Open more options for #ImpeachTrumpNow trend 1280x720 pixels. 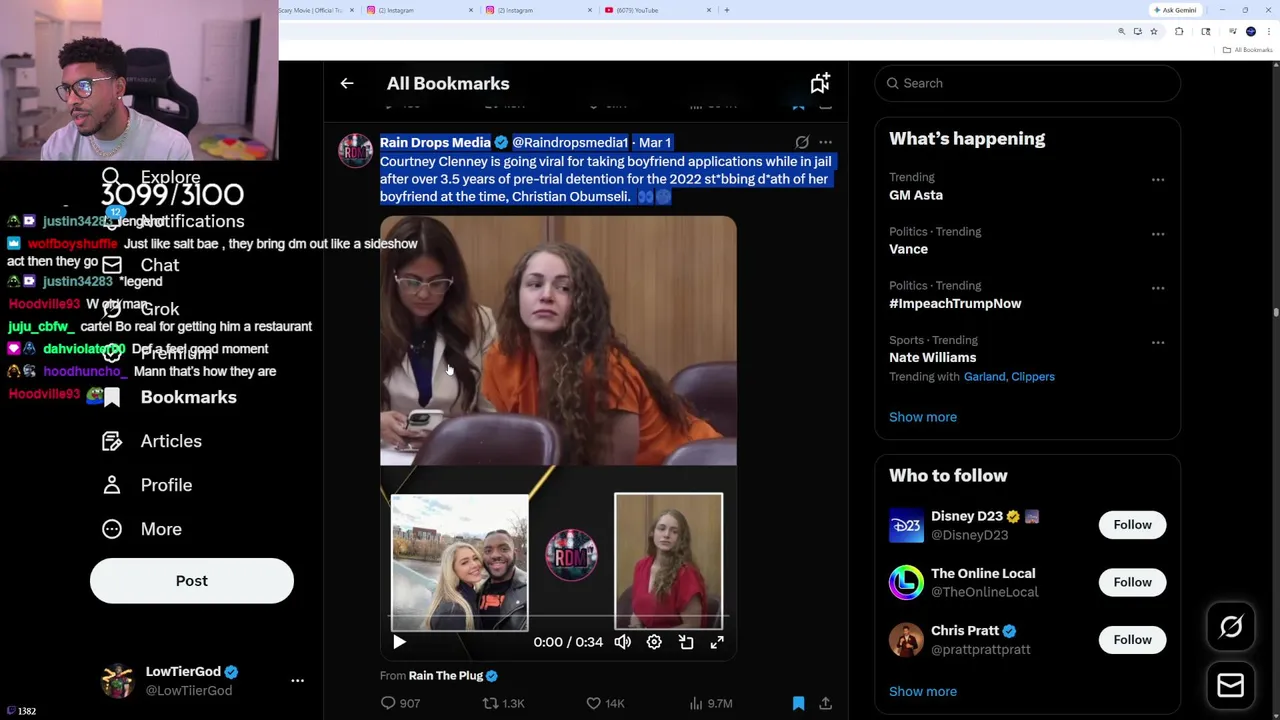pos(1158,288)
